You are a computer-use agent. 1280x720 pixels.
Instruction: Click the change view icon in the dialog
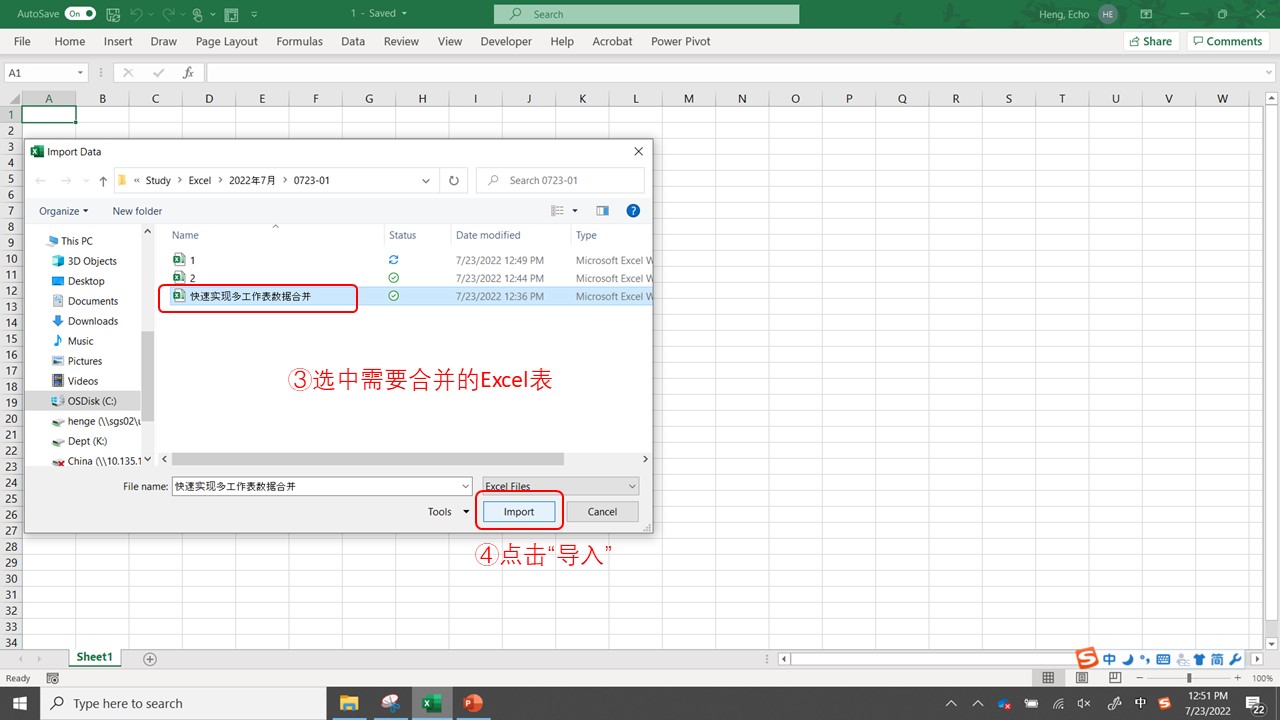pyautogui.click(x=558, y=211)
